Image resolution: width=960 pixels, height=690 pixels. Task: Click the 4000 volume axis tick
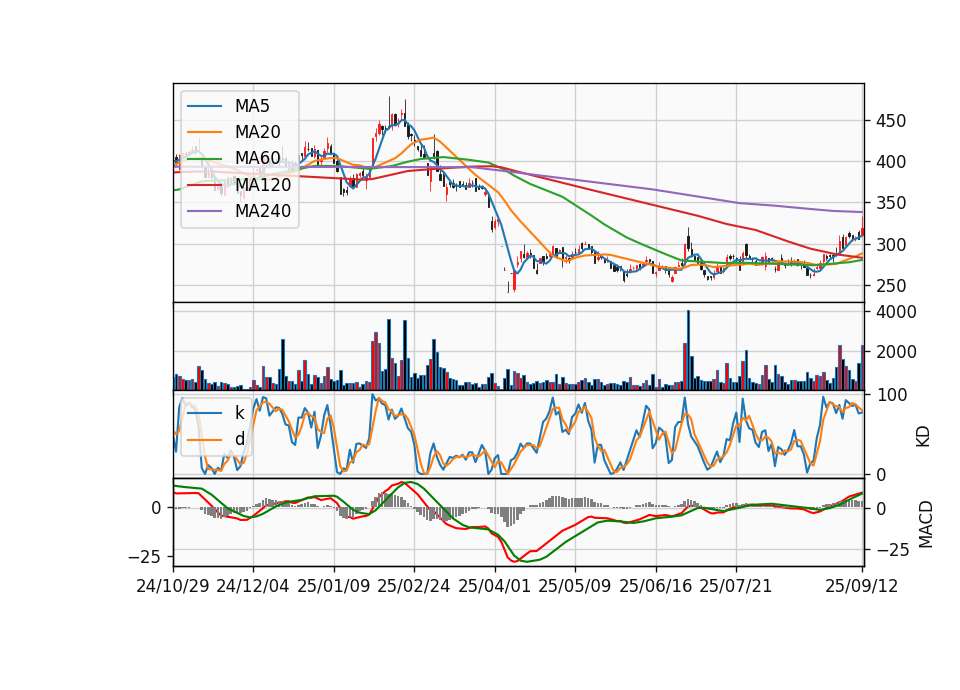point(896,312)
